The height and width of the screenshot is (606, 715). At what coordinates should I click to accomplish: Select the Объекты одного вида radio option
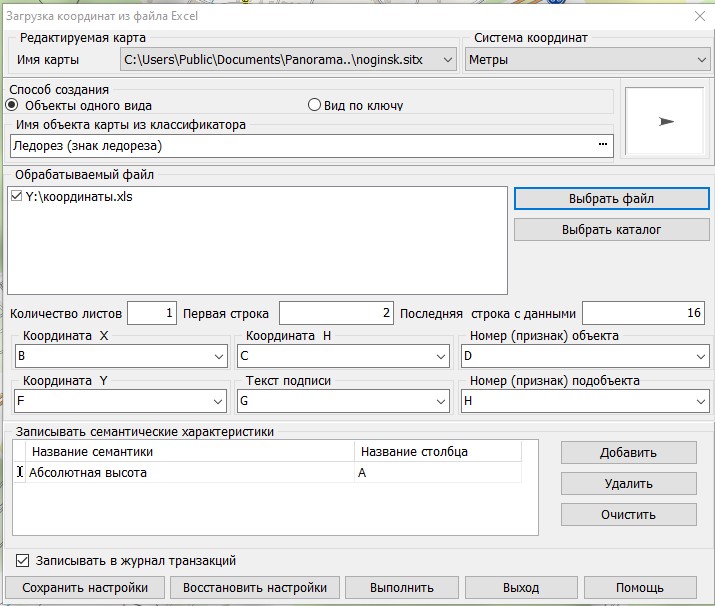pyautogui.click(x=13, y=105)
